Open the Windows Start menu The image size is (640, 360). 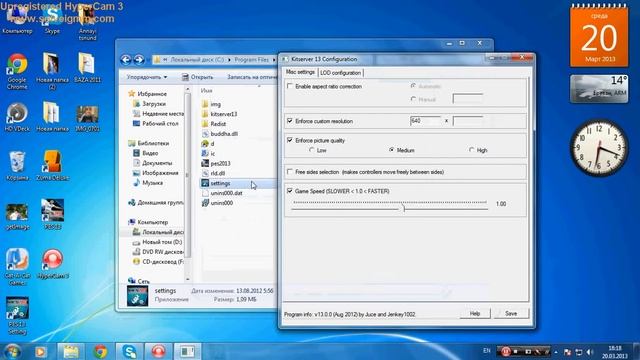pyautogui.click(x=11, y=351)
